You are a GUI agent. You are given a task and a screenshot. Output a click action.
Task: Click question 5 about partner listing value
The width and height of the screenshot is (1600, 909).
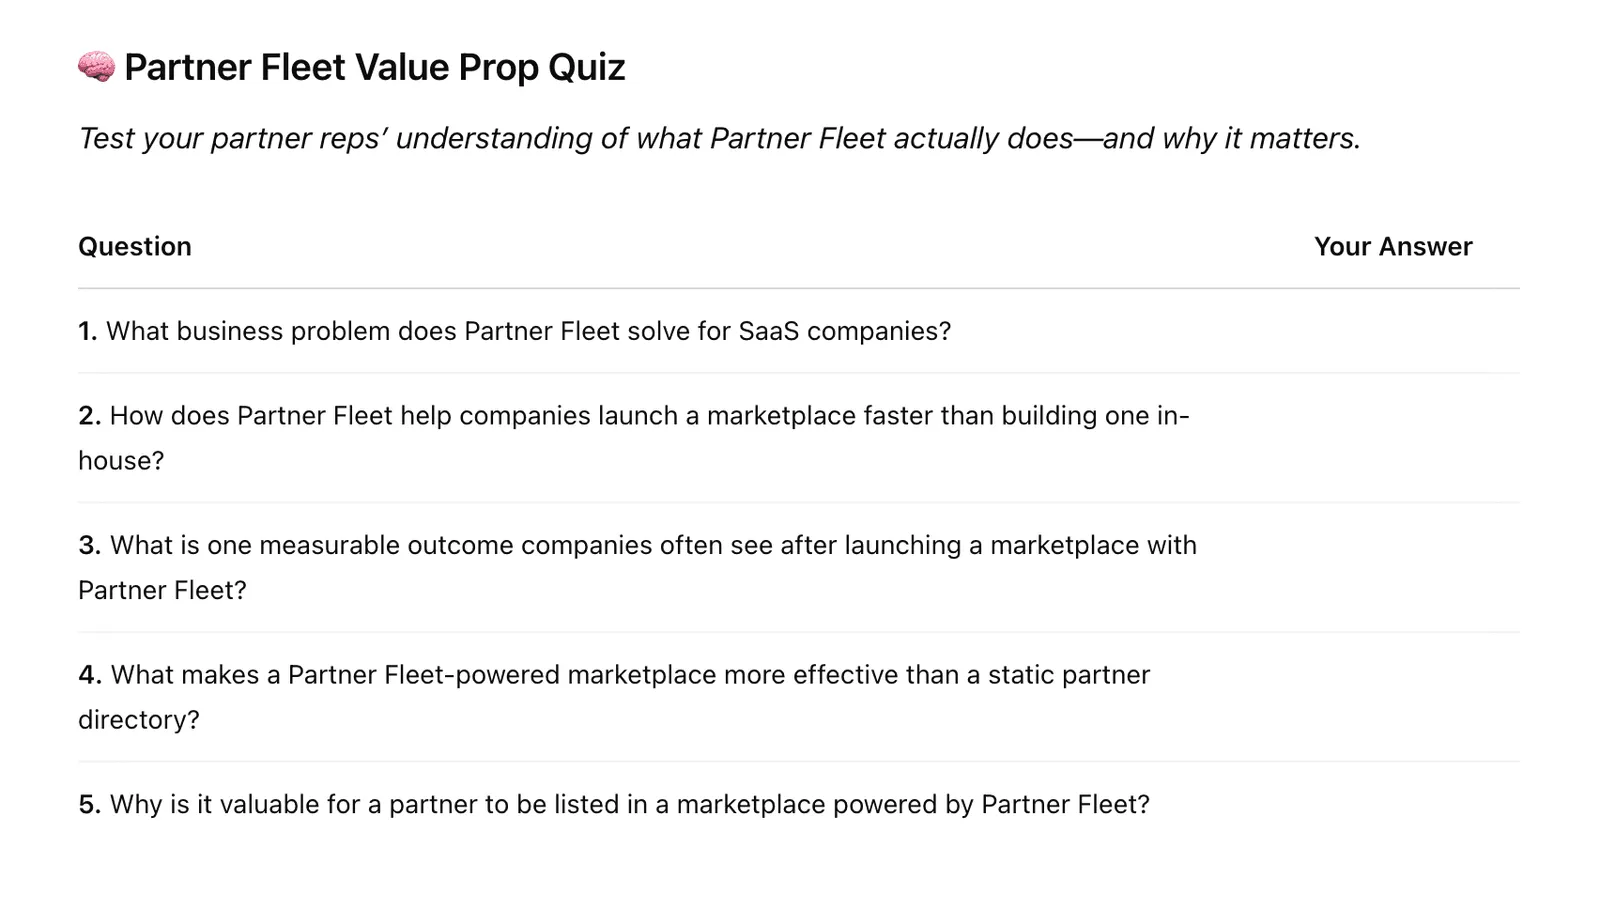[x=614, y=804]
